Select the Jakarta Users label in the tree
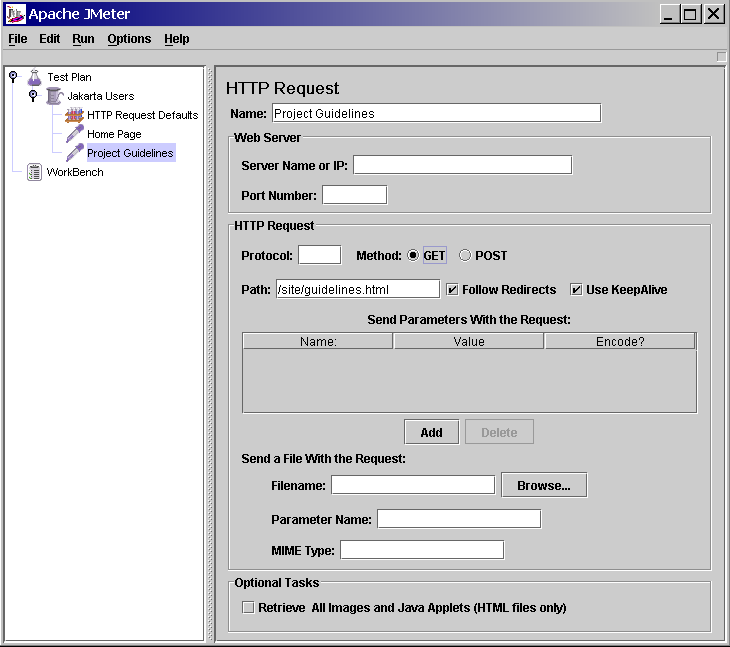This screenshot has height=647, width=730. click(x=101, y=96)
